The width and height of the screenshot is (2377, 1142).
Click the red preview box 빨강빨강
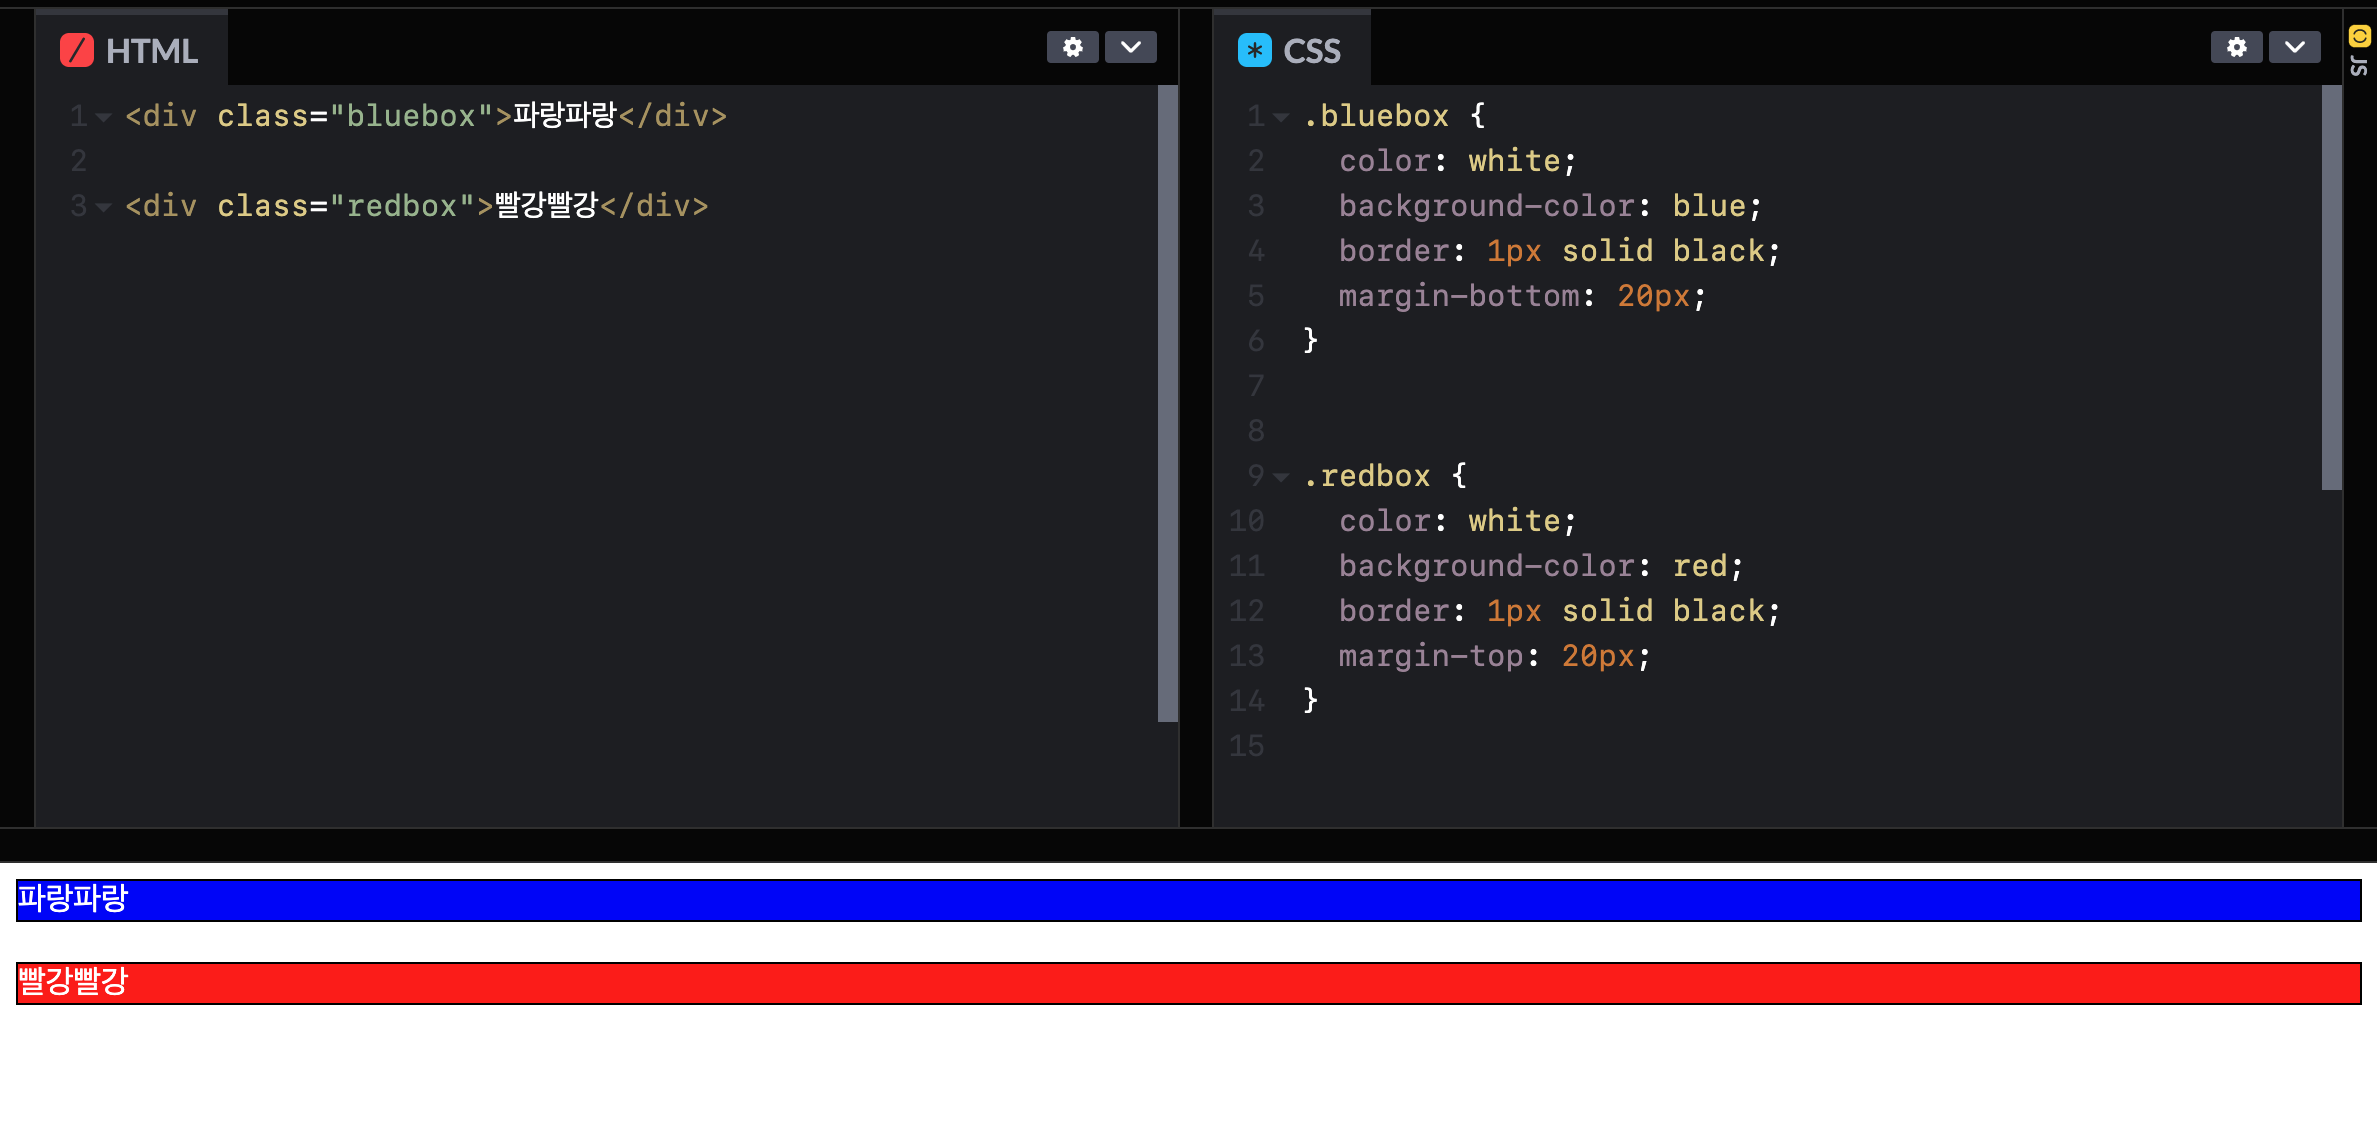[x=1188, y=983]
